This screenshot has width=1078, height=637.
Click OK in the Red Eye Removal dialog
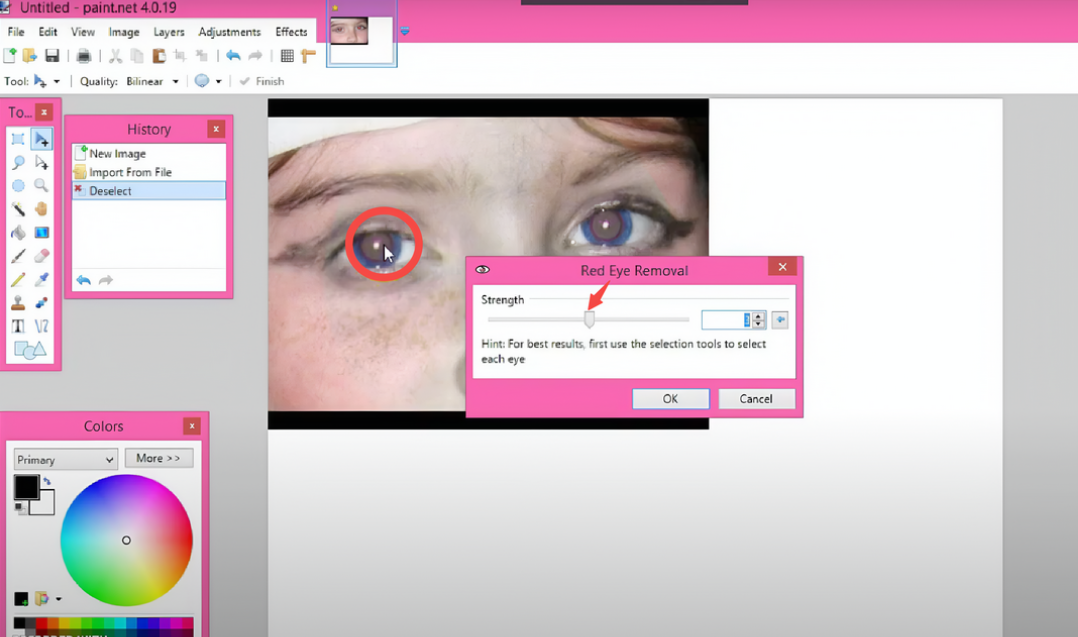click(x=670, y=398)
